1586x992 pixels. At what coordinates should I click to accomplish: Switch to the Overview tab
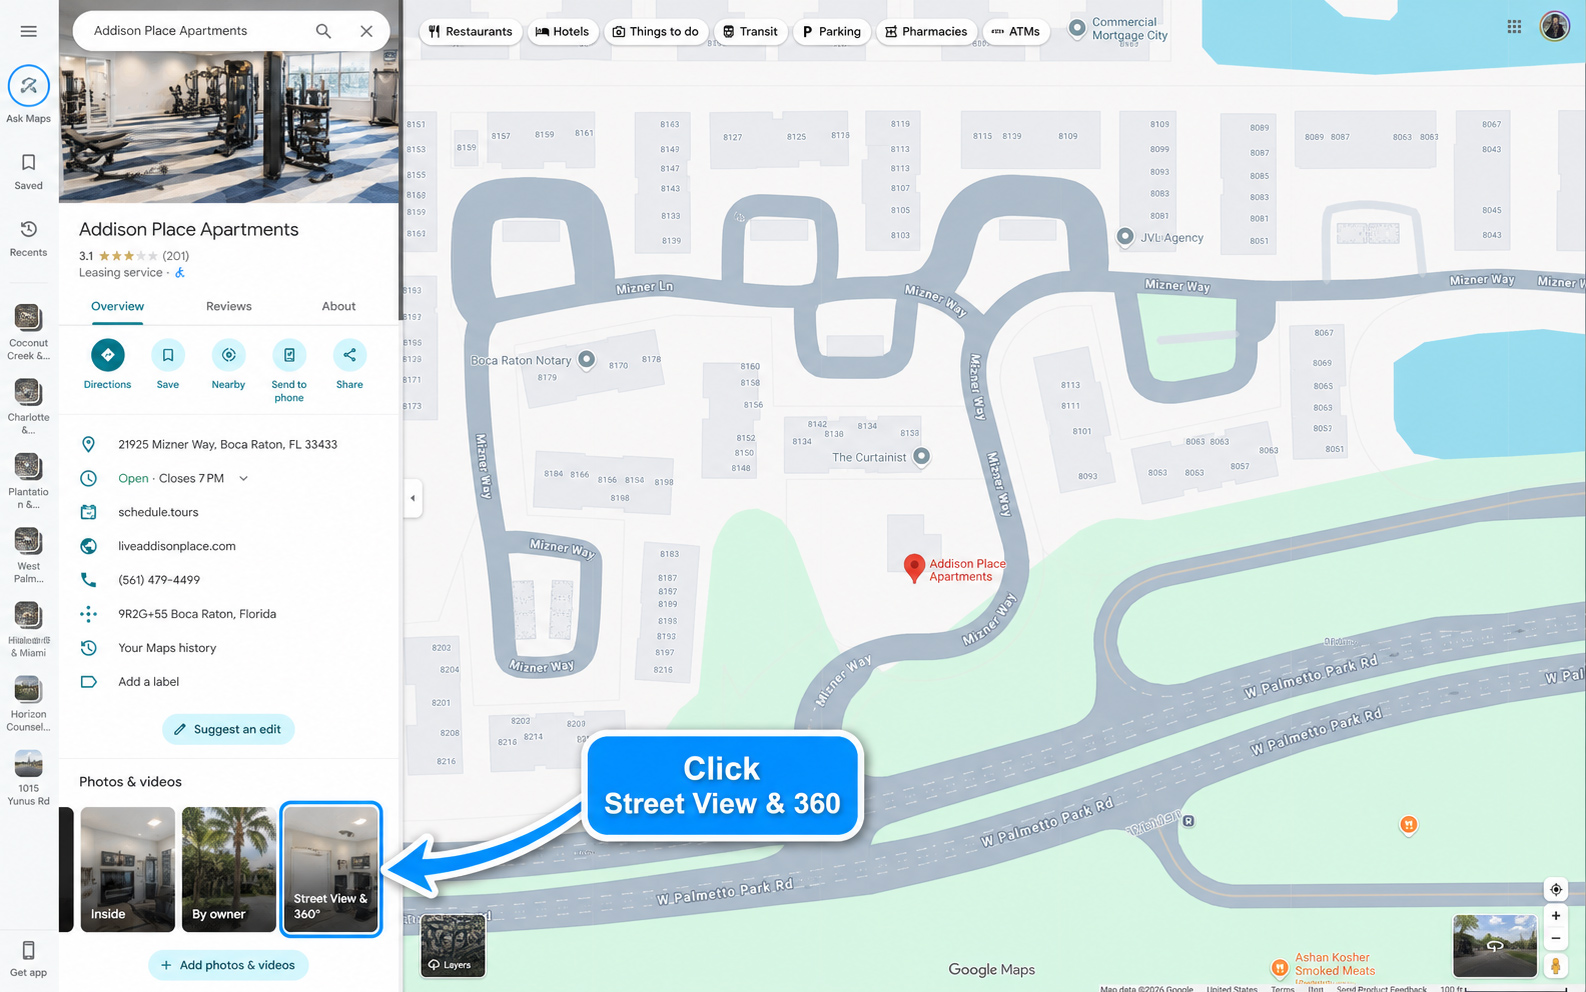[117, 306]
